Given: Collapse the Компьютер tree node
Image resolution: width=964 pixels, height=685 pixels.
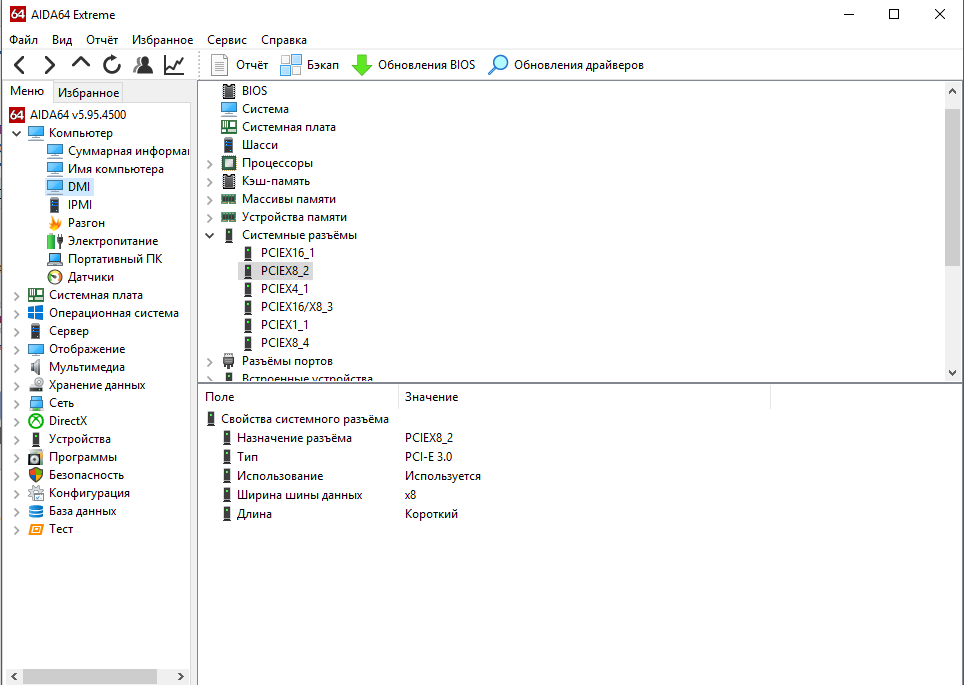Looking at the screenshot, I should point(17,133).
